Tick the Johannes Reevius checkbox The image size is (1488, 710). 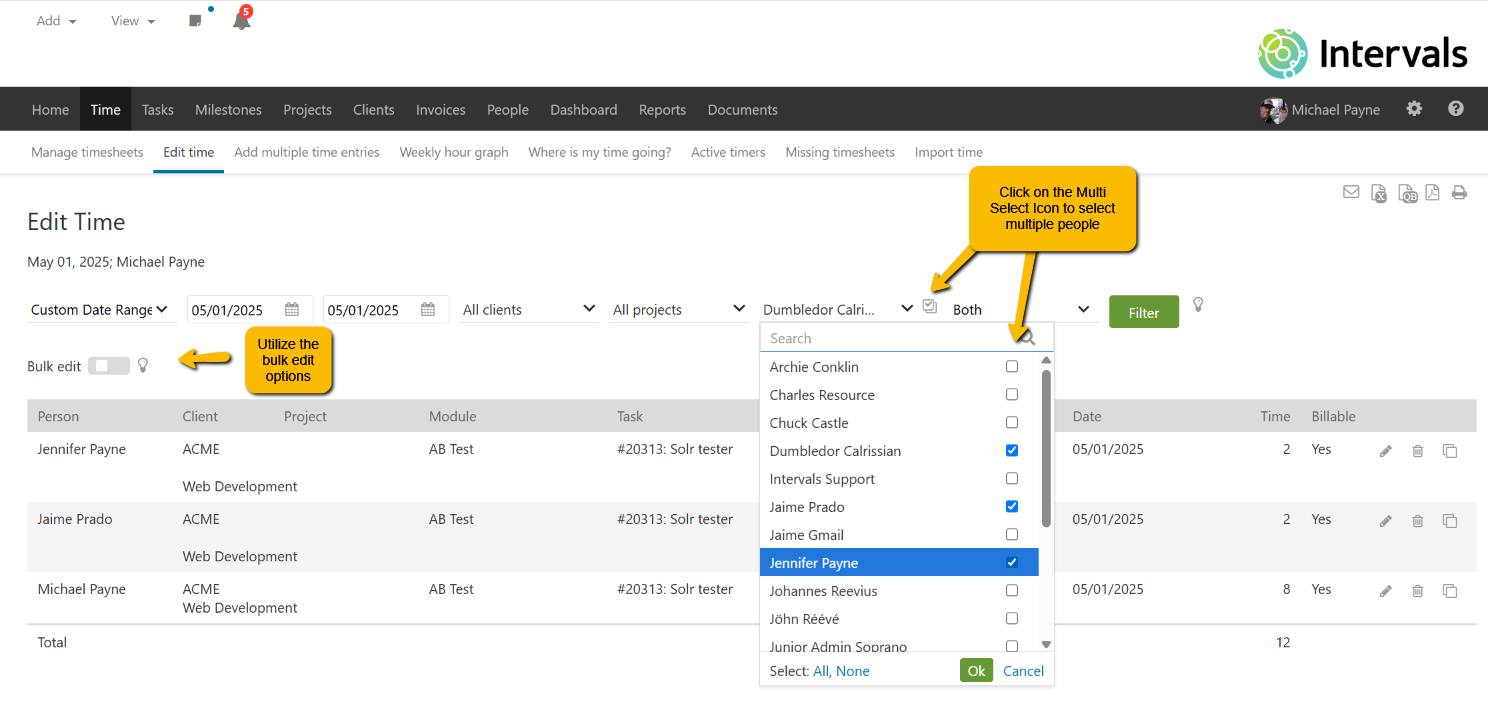[1012, 591]
